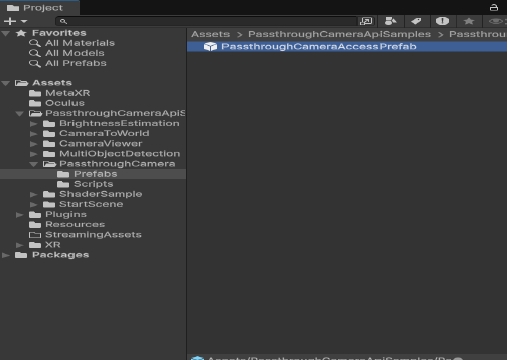Viewport: 508px width, 360px height.
Task: Click the empty StreamingAssets folder icon
Action: [x=35, y=235]
